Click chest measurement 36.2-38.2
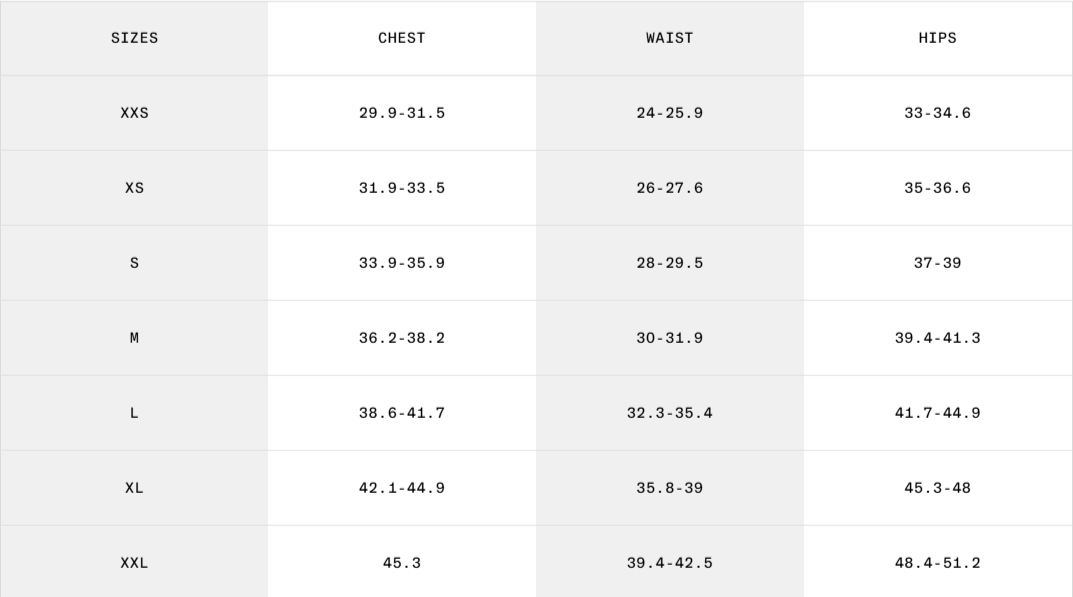Image resolution: width=1073 pixels, height=597 pixels. (401, 338)
